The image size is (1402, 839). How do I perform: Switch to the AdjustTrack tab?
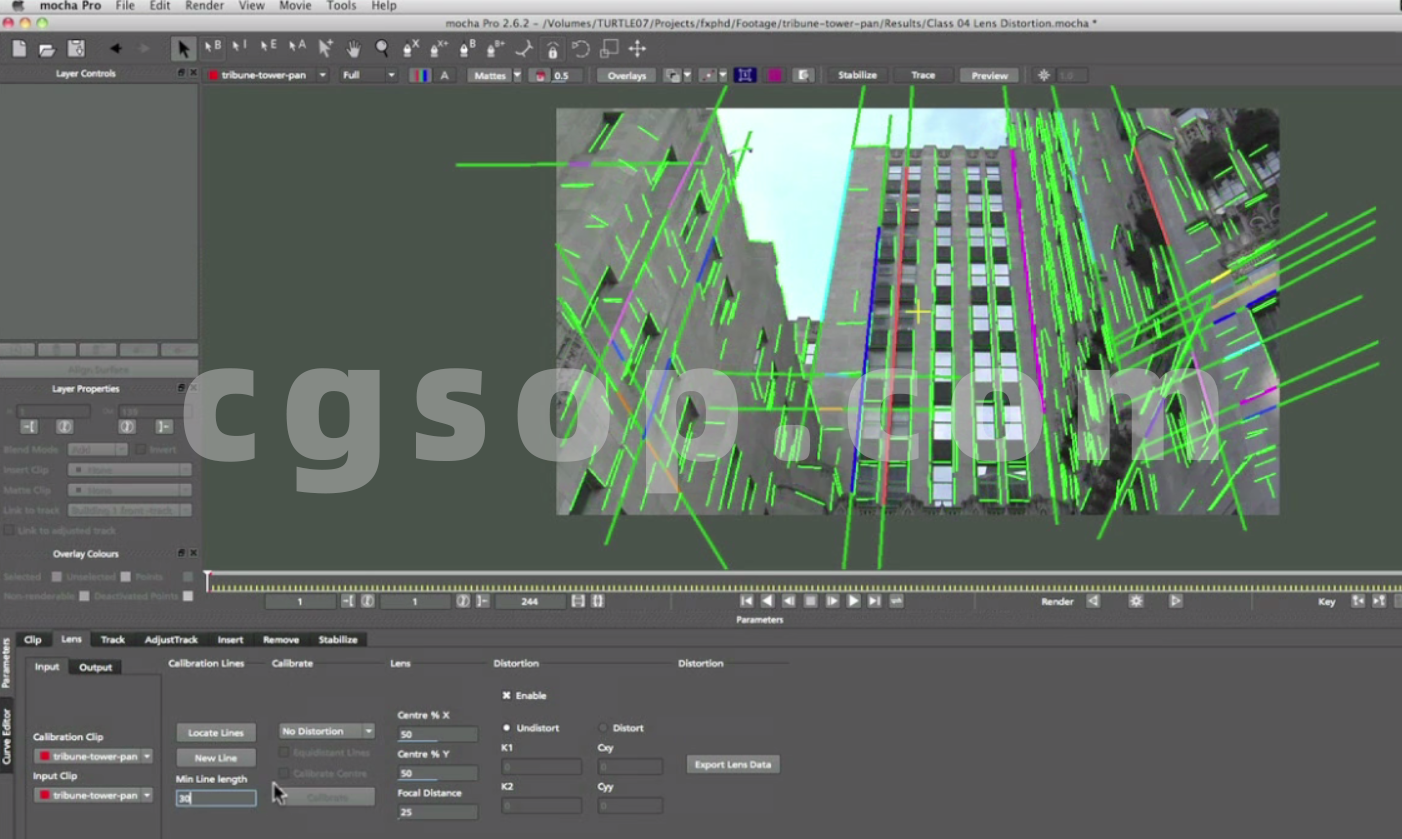click(171, 639)
